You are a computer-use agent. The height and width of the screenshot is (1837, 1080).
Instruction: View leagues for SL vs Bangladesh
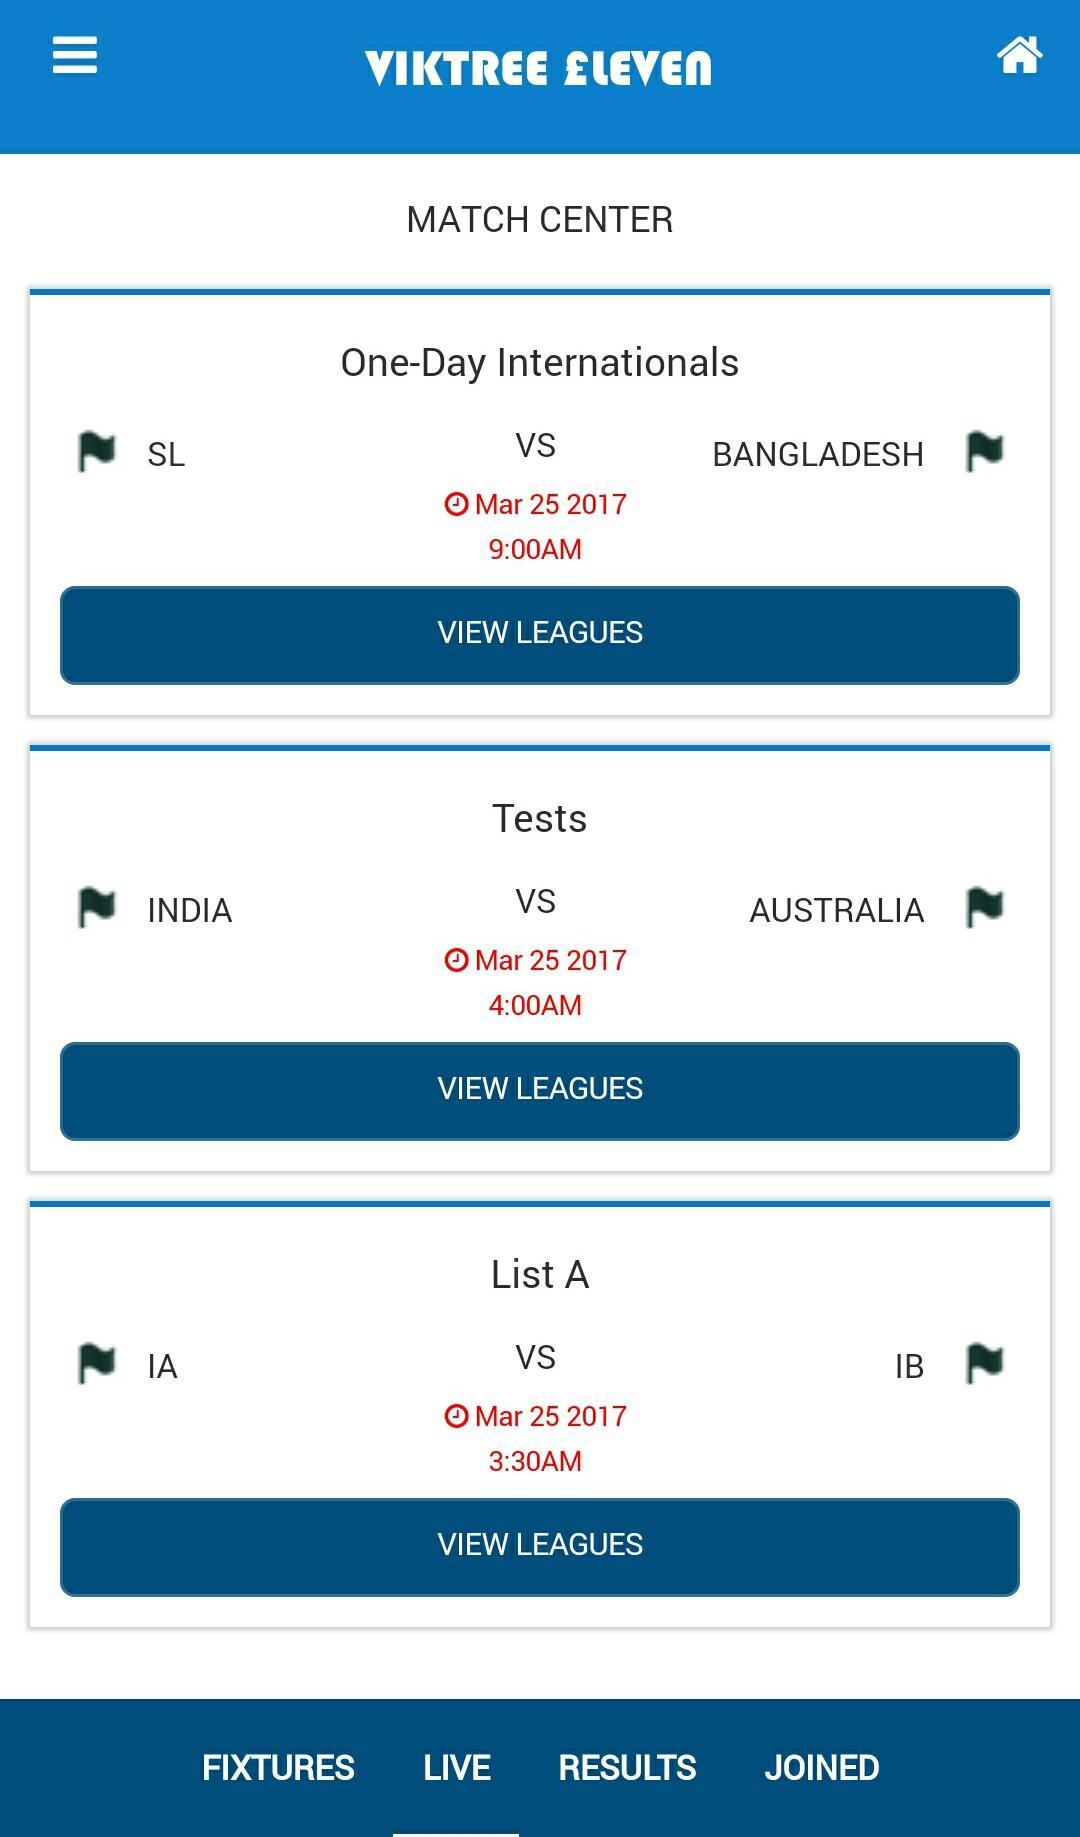pos(540,635)
